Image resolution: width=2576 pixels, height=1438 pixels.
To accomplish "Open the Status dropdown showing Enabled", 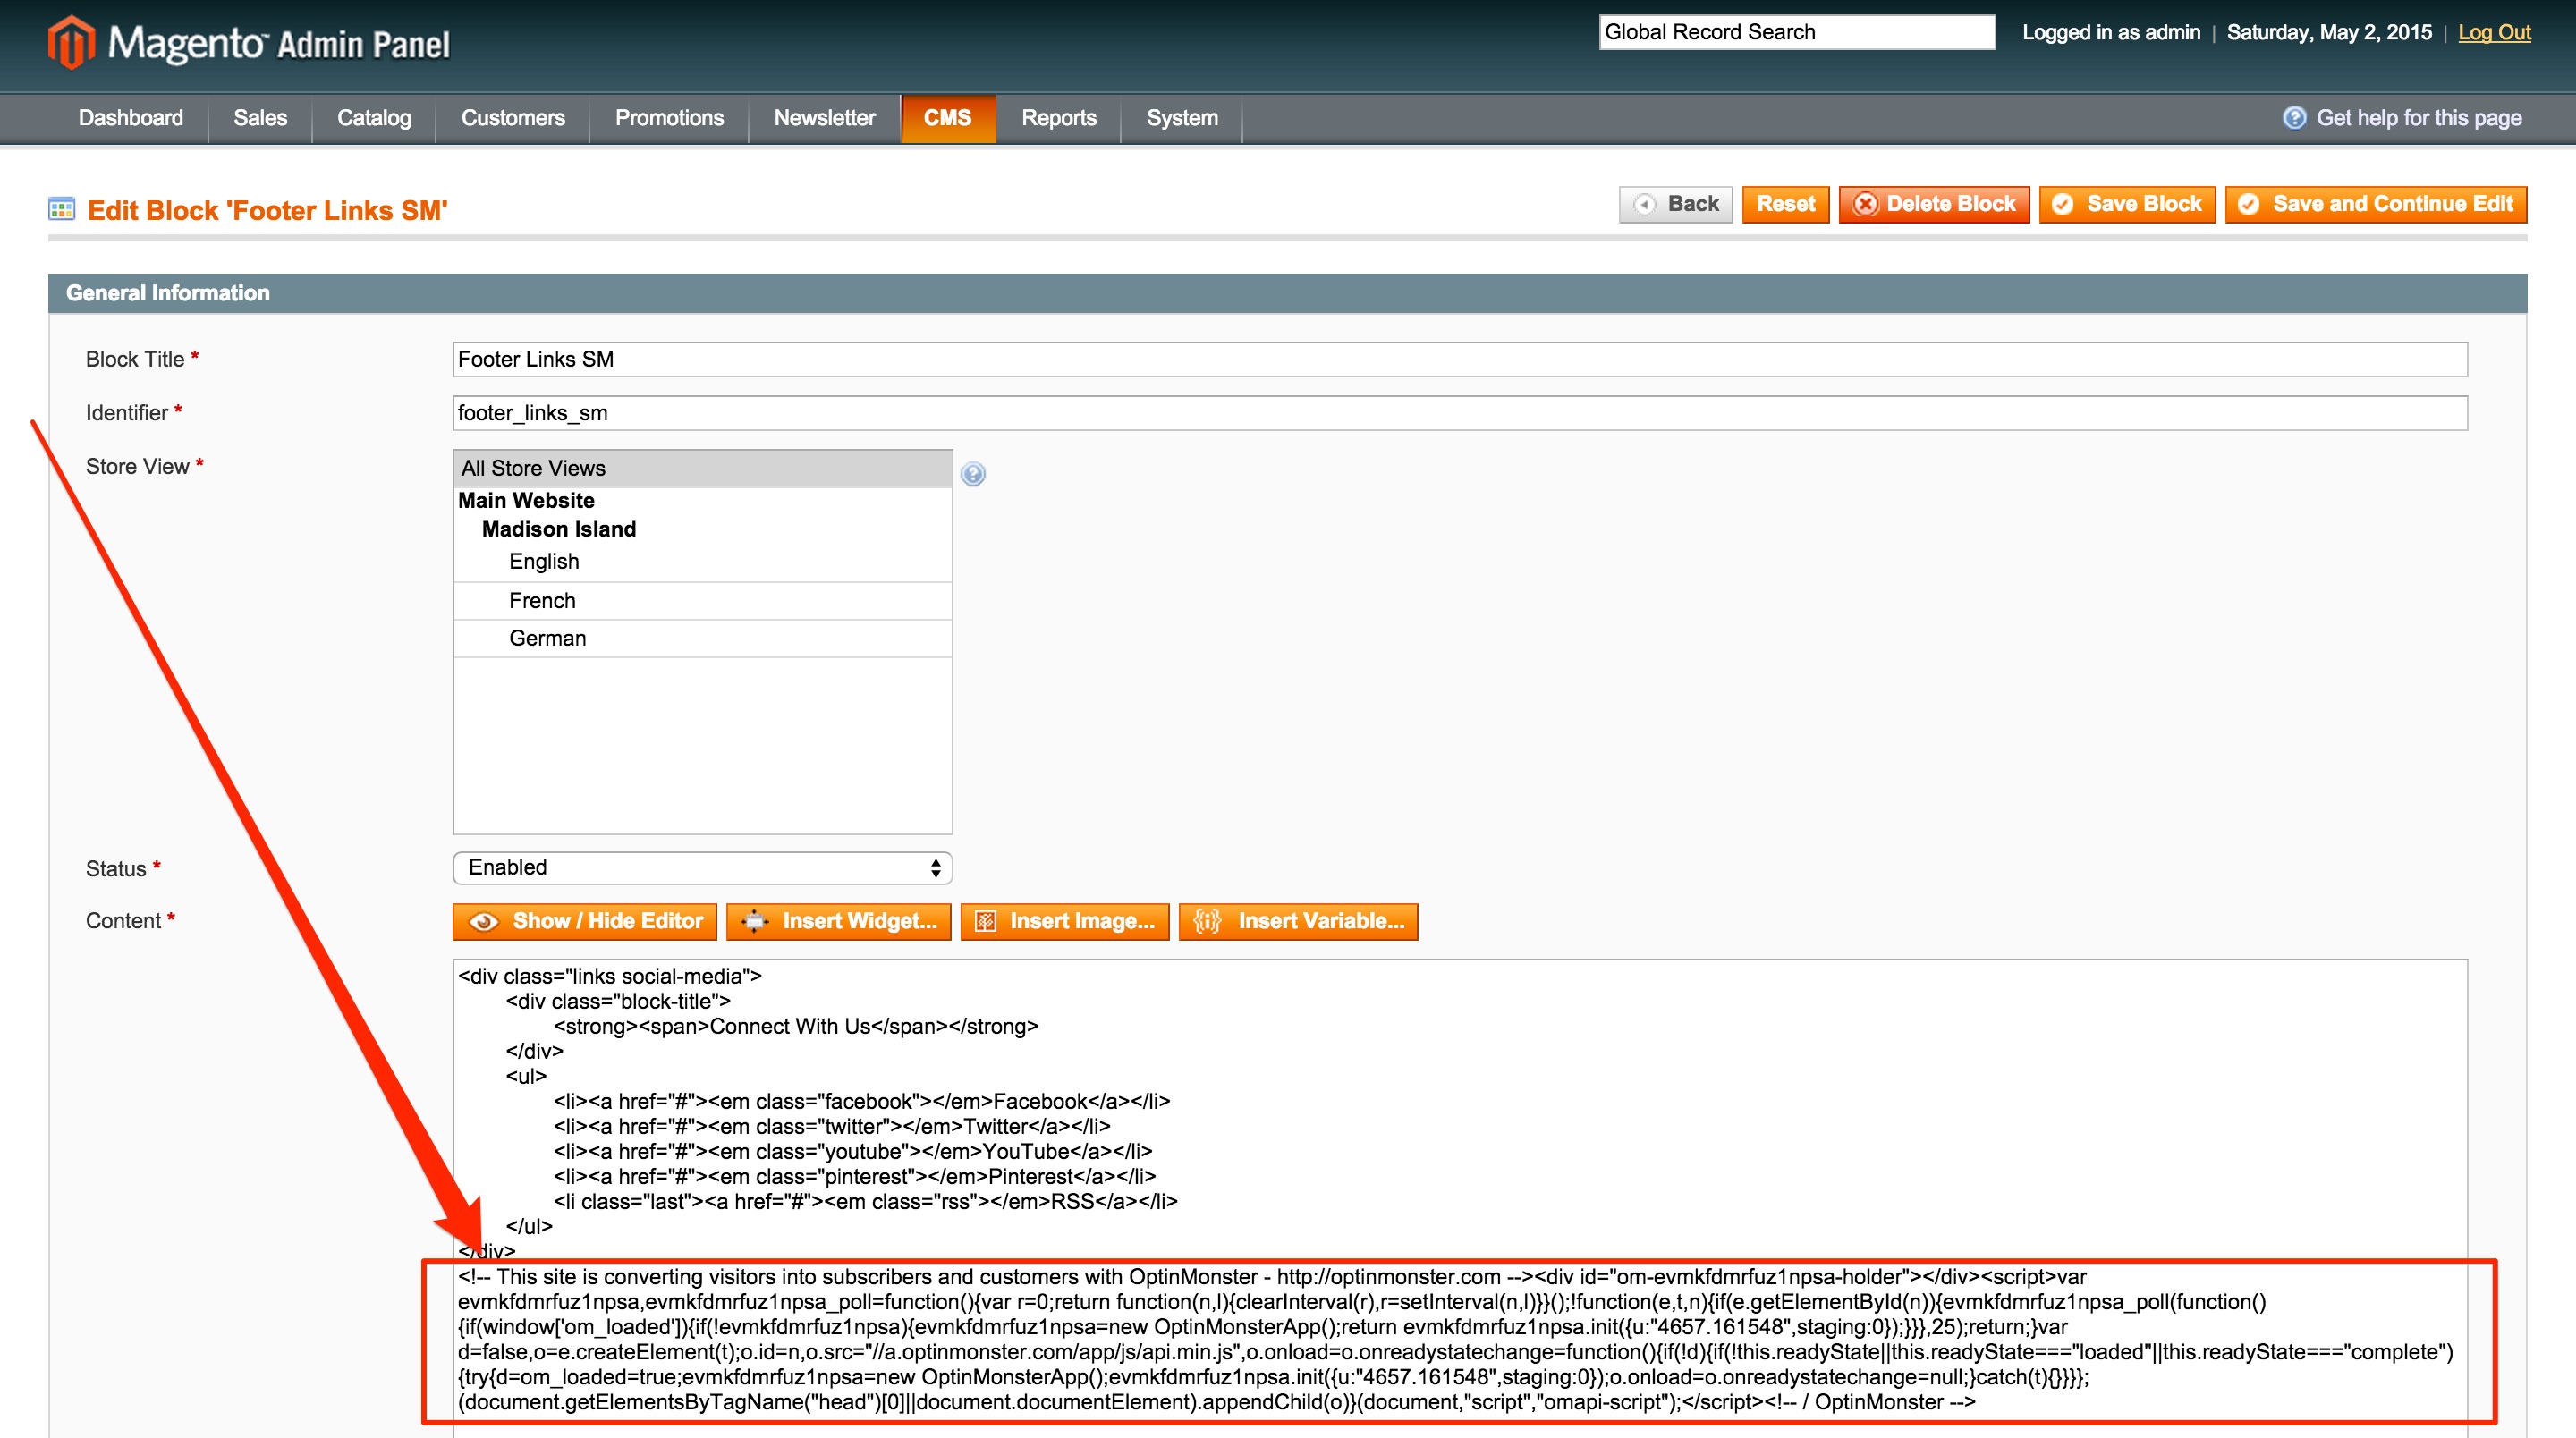I will [x=702, y=868].
